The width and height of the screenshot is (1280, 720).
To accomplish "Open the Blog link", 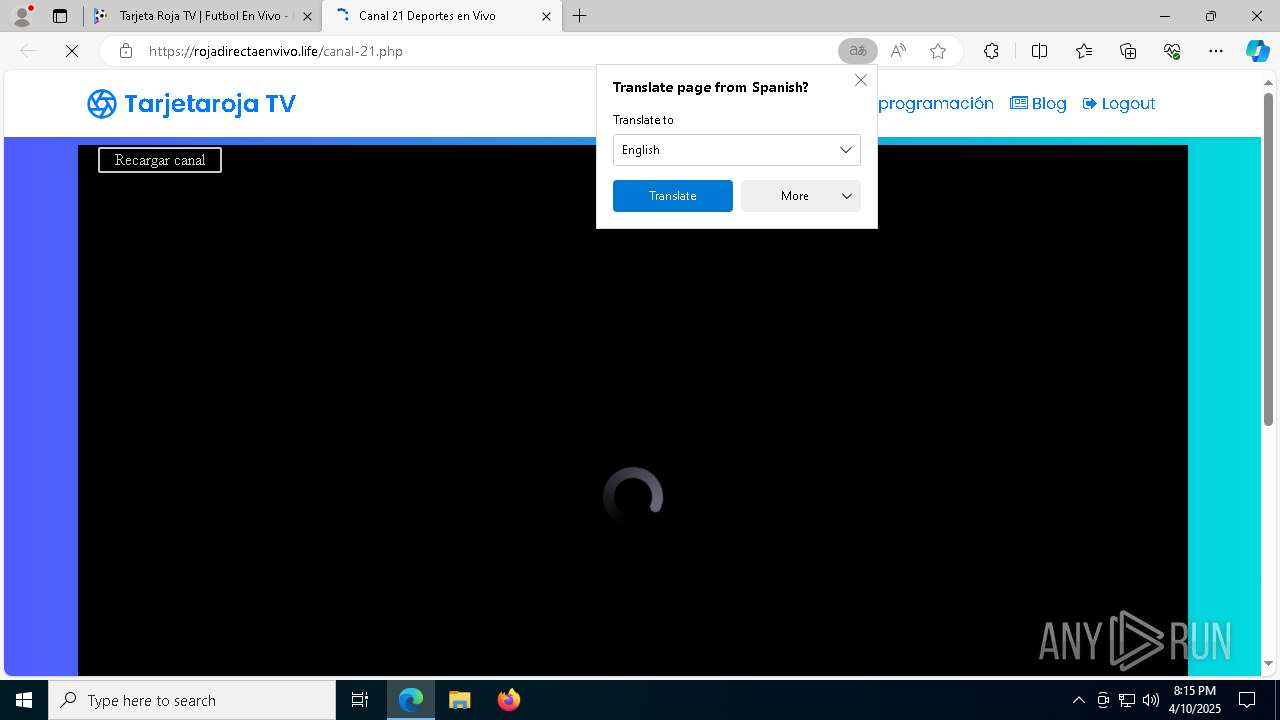I will pos(1038,103).
